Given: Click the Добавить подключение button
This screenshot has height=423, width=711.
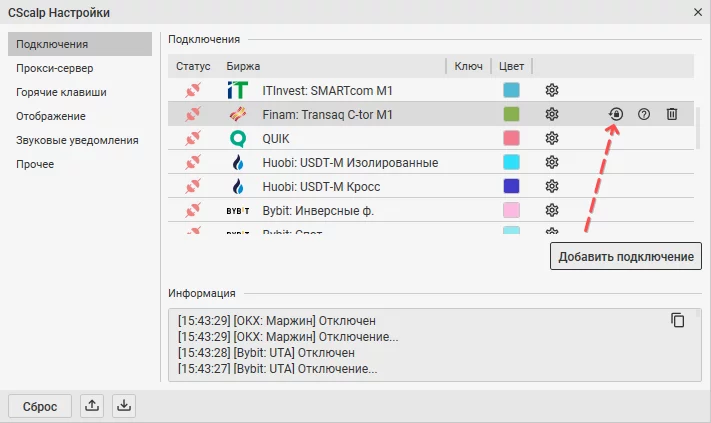Looking at the screenshot, I should (x=626, y=256).
